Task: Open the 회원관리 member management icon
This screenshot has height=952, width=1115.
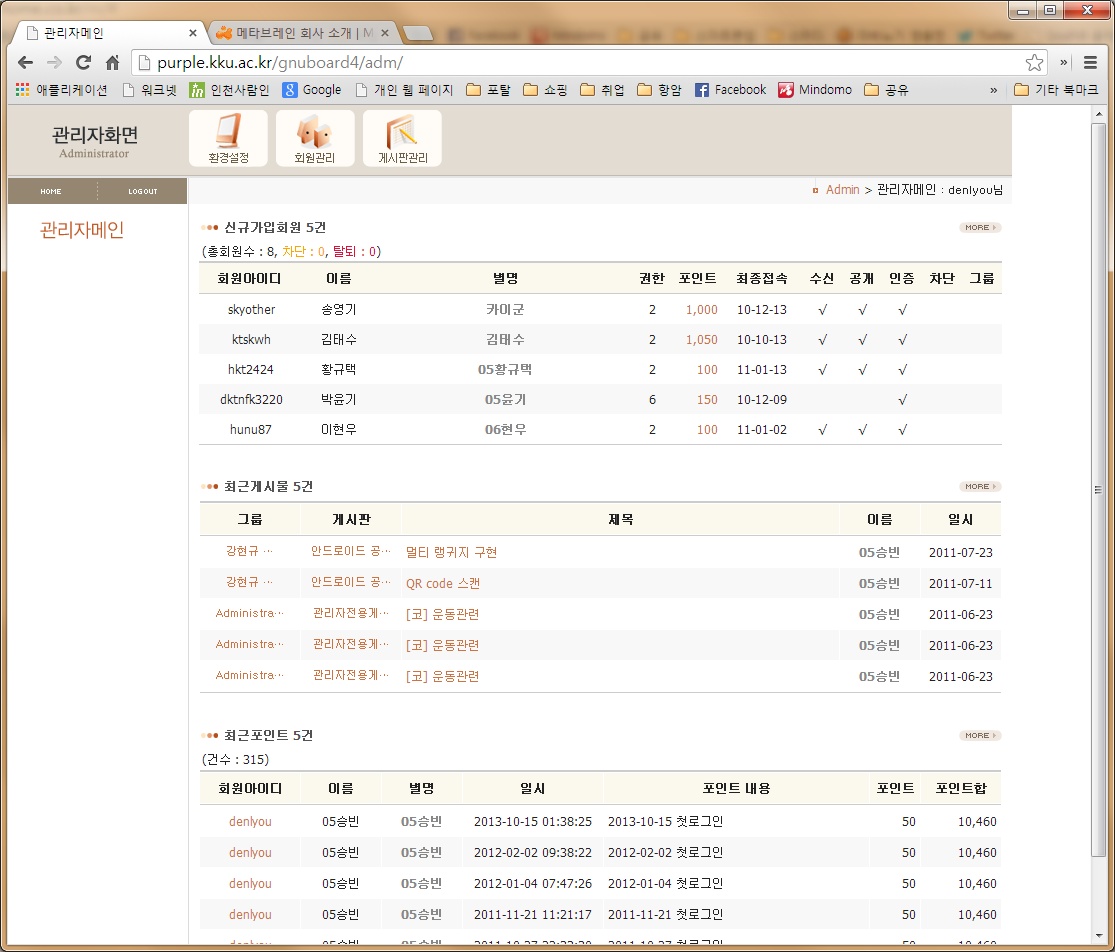Action: click(x=314, y=138)
